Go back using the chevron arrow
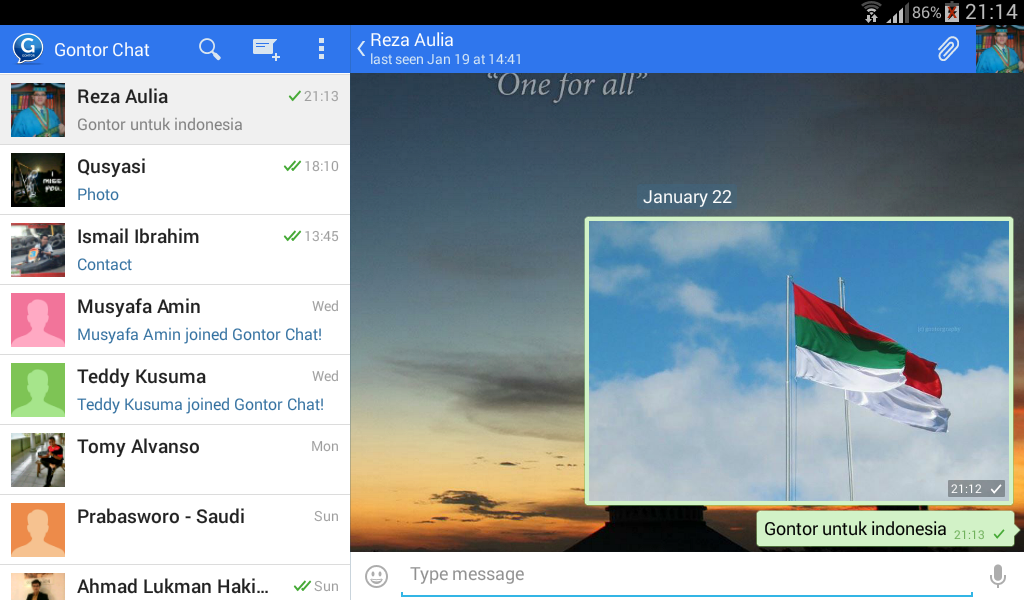 (361, 49)
